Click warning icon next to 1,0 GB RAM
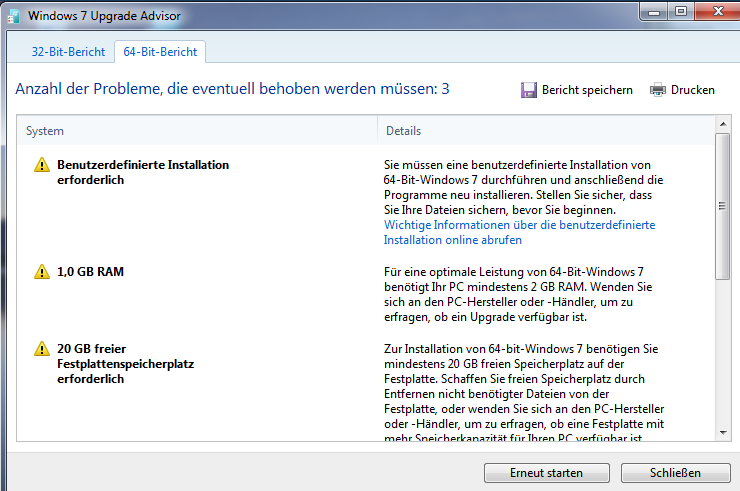 [42, 272]
